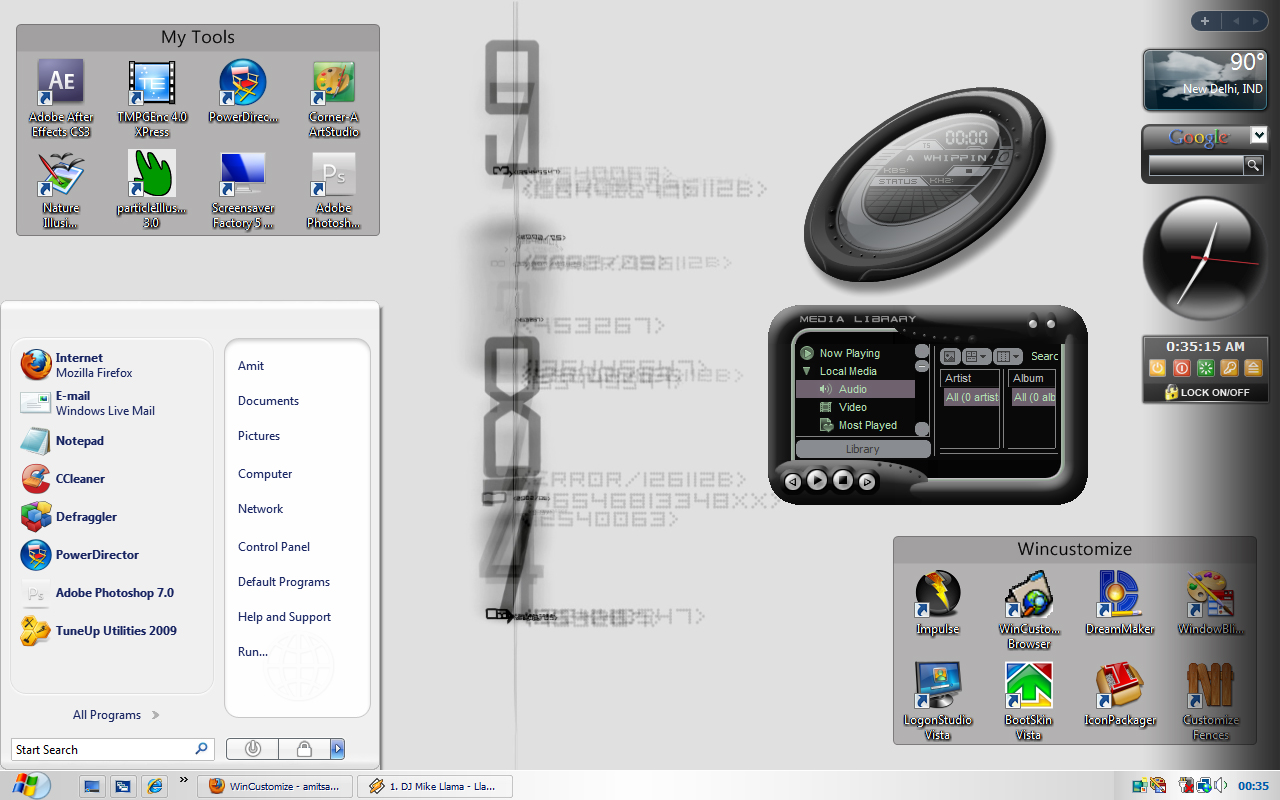Open Pictures from Start menu
The width and height of the screenshot is (1280, 800).
point(259,436)
